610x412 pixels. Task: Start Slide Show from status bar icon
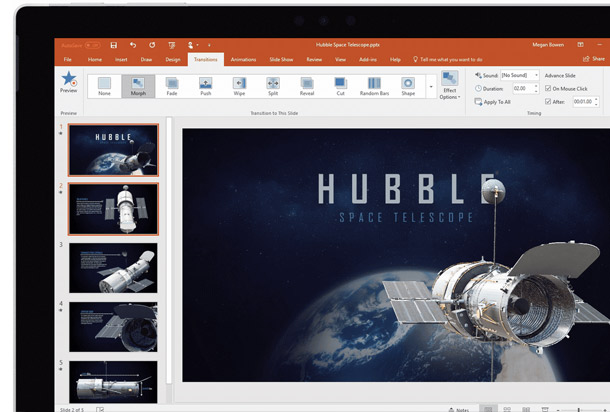click(x=545, y=409)
